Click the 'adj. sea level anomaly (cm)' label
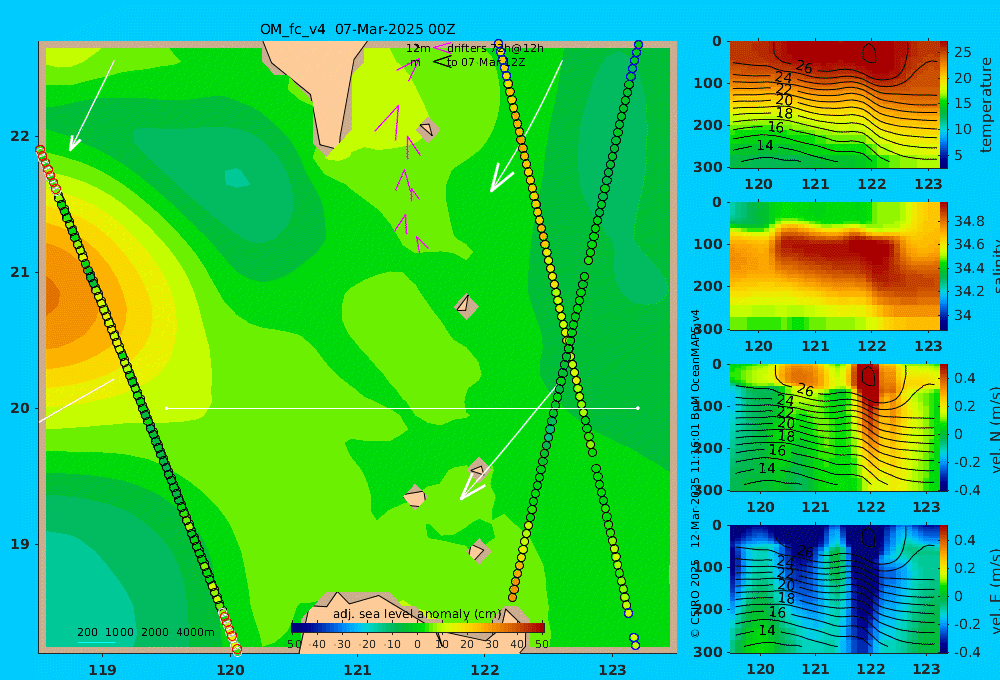1000x680 pixels. coord(417,614)
